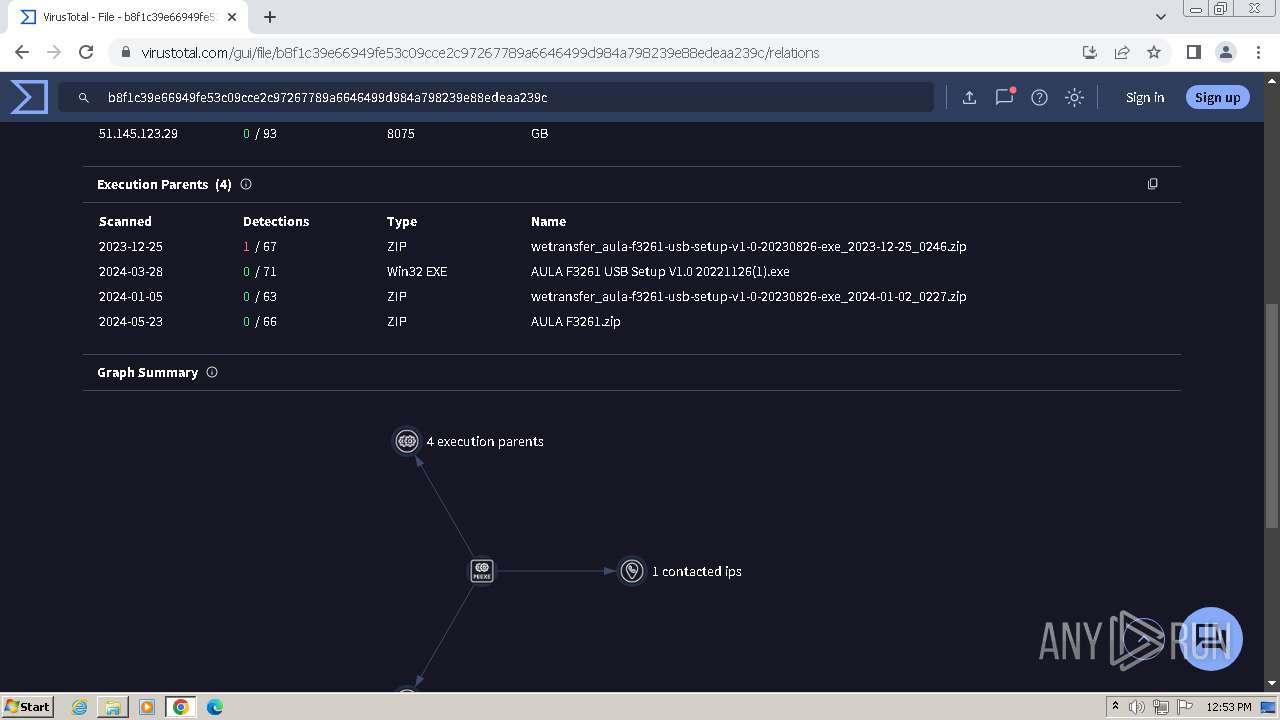Image resolution: width=1280 pixels, height=720 pixels.
Task: Go back in browser history
Action: pos(22,52)
